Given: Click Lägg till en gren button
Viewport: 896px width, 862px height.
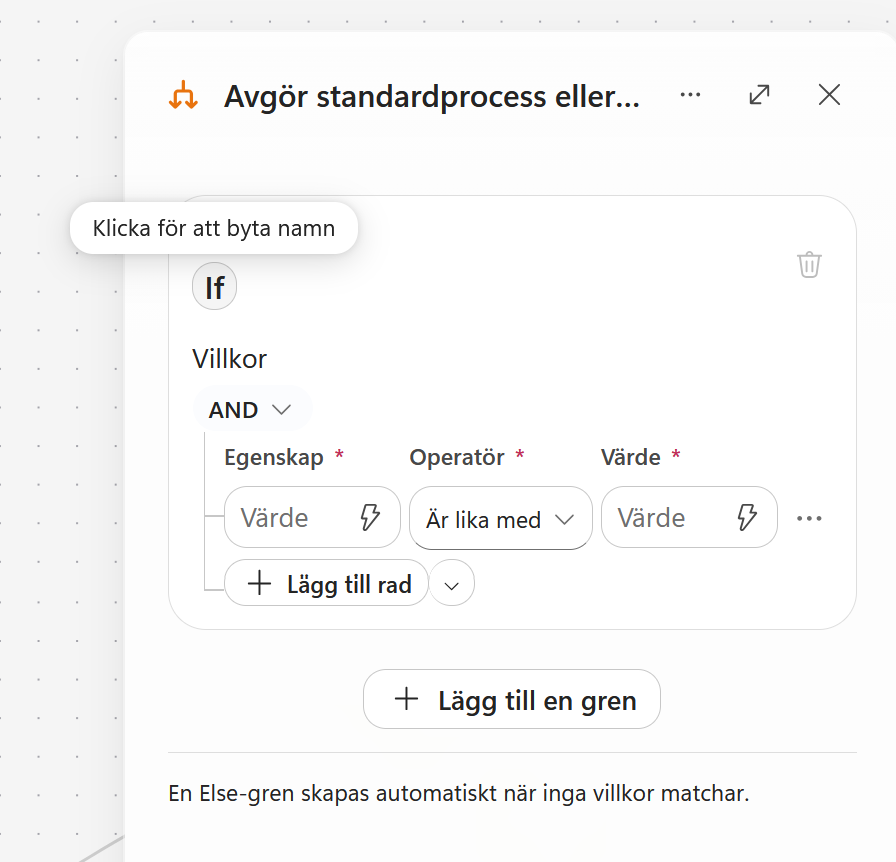Looking at the screenshot, I should (512, 699).
